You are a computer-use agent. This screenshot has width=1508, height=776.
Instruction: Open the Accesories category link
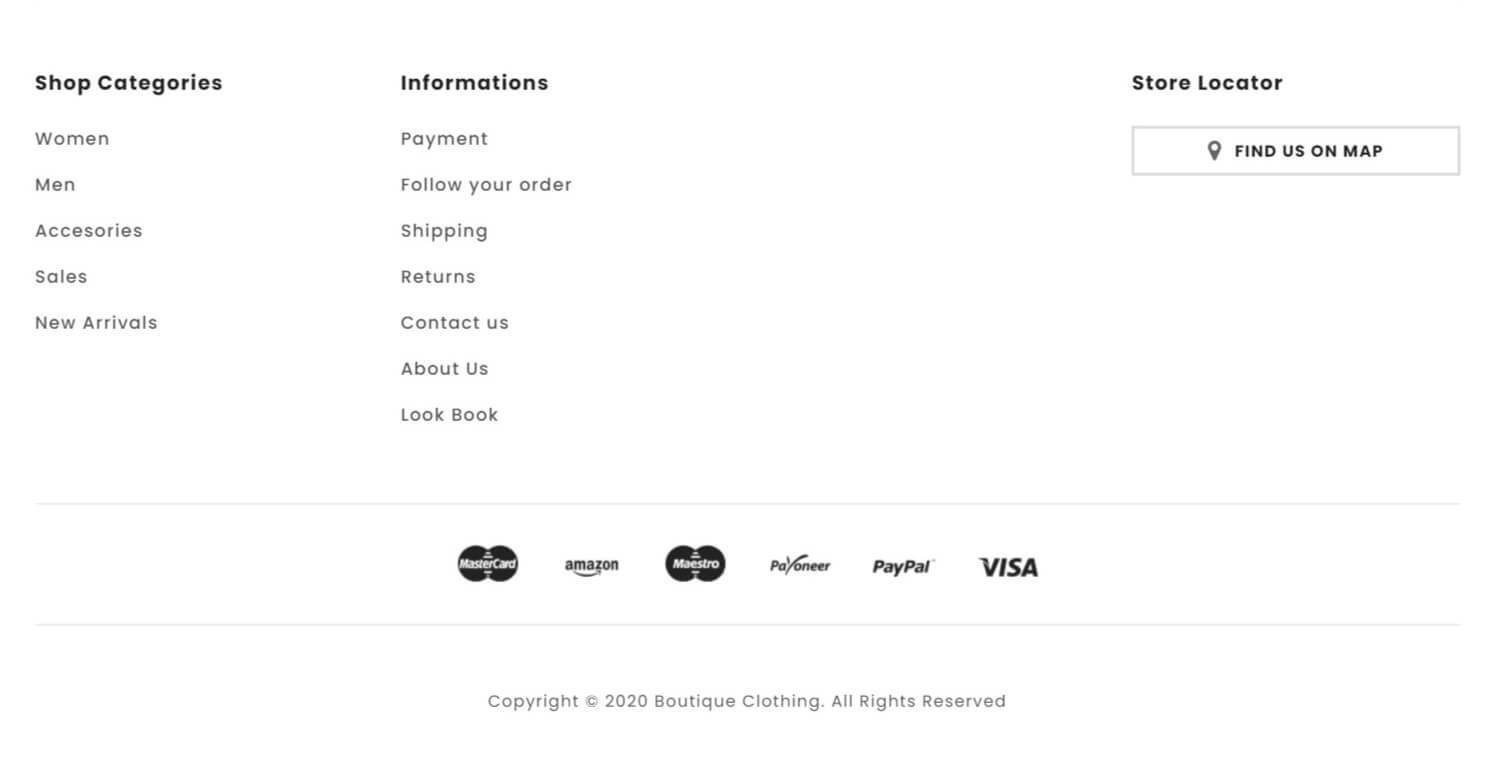(x=89, y=231)
